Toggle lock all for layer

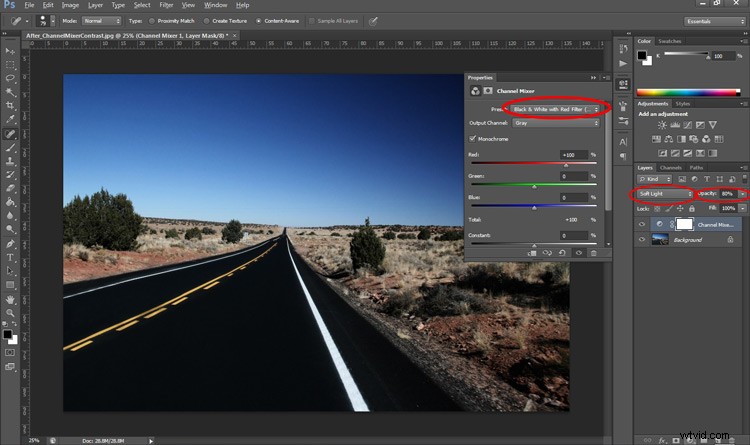pyautogui.click(x=692, y=209)
